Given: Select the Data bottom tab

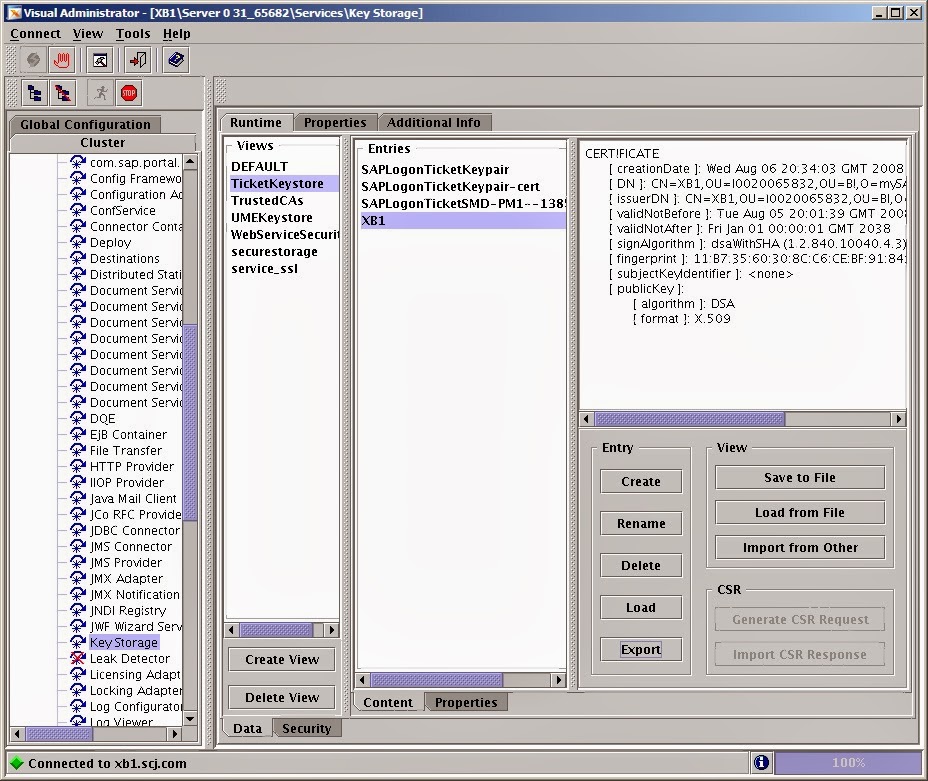Looking at the screenshot, I should (247, 728).
